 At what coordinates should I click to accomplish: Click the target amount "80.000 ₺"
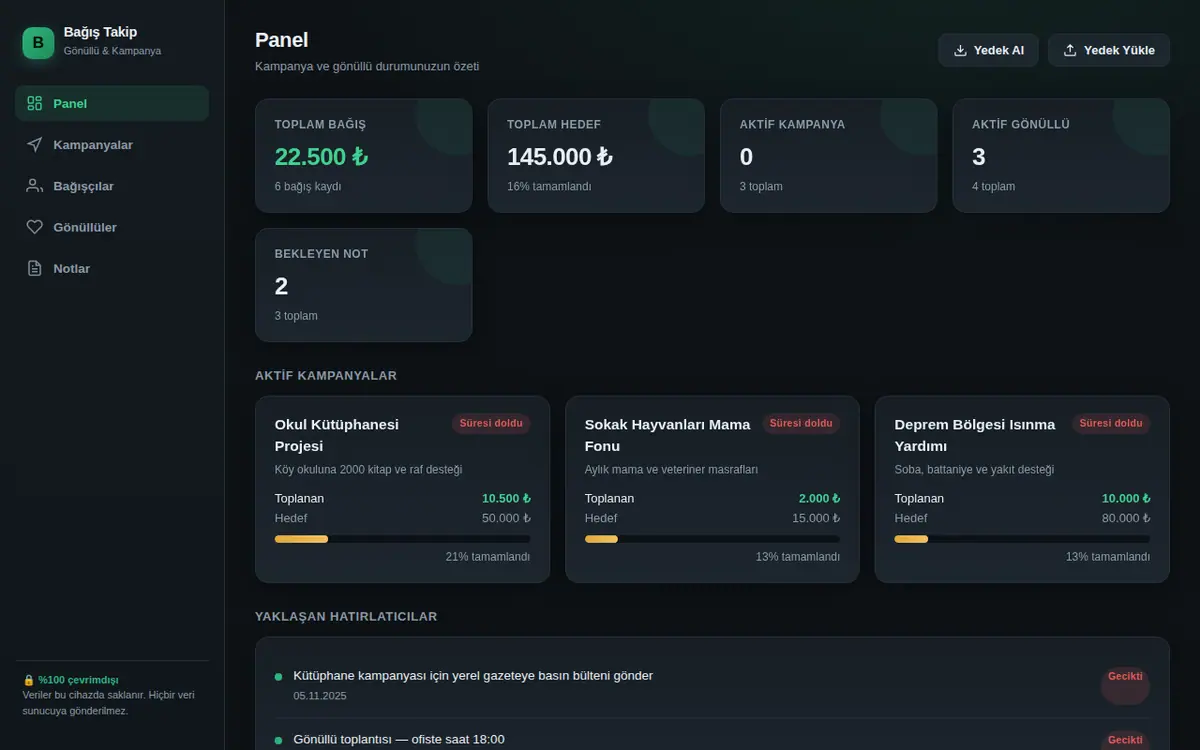[1126, 518]
